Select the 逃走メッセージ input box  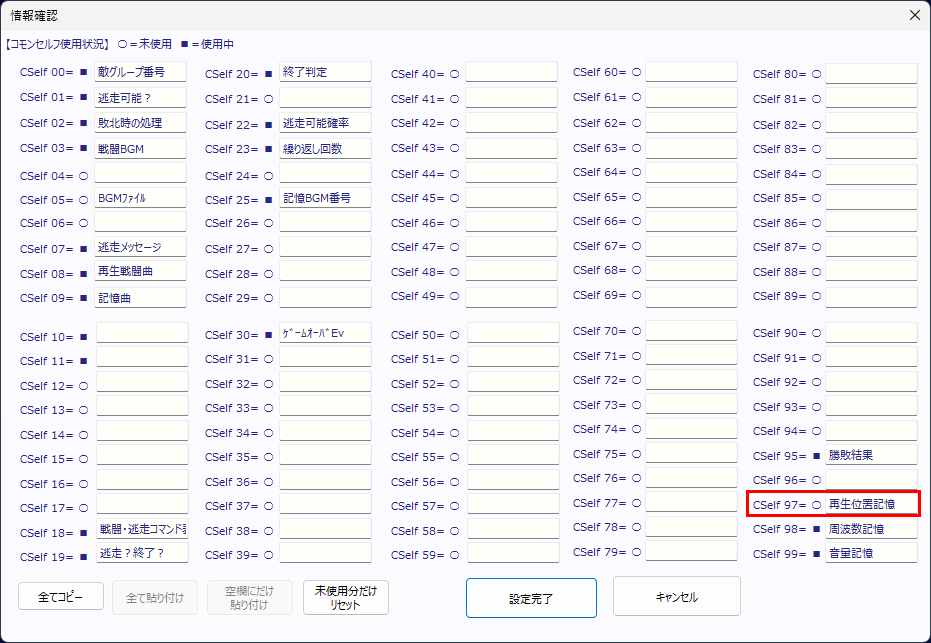141,248
